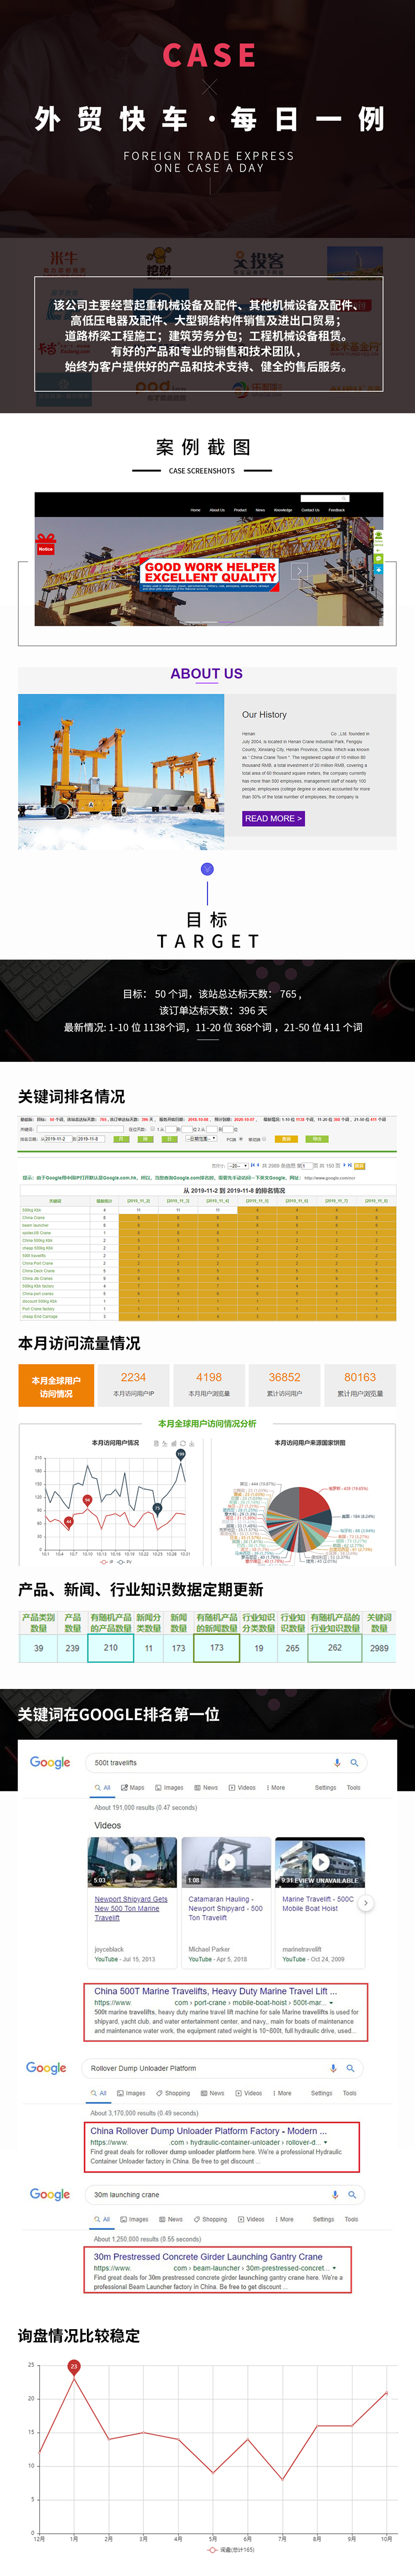Open Product in the crane website navigation

point(240,509)
